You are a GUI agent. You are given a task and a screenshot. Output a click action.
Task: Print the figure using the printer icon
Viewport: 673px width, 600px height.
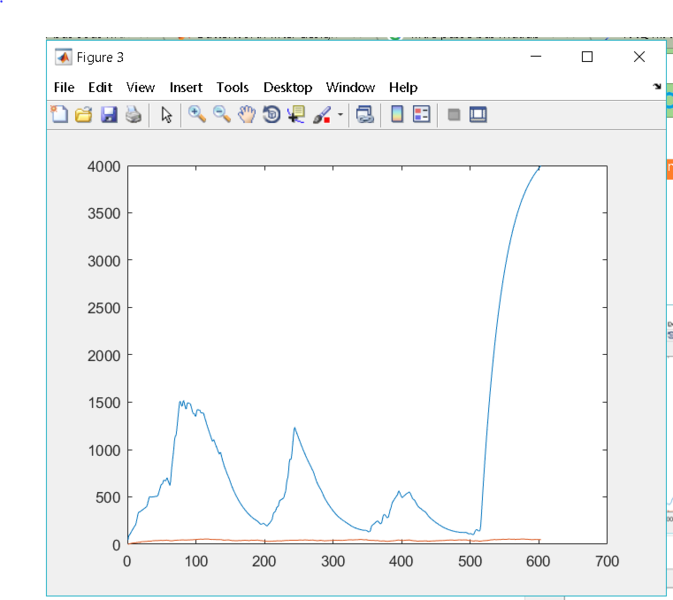tap(132, 115)
